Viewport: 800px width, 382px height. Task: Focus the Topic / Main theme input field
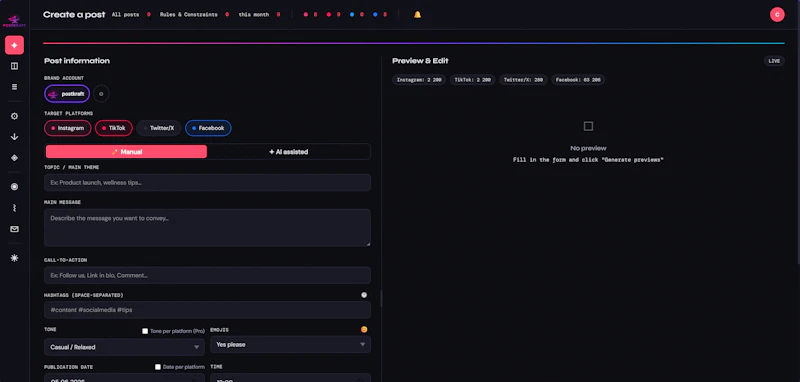[x=207, y=183]
